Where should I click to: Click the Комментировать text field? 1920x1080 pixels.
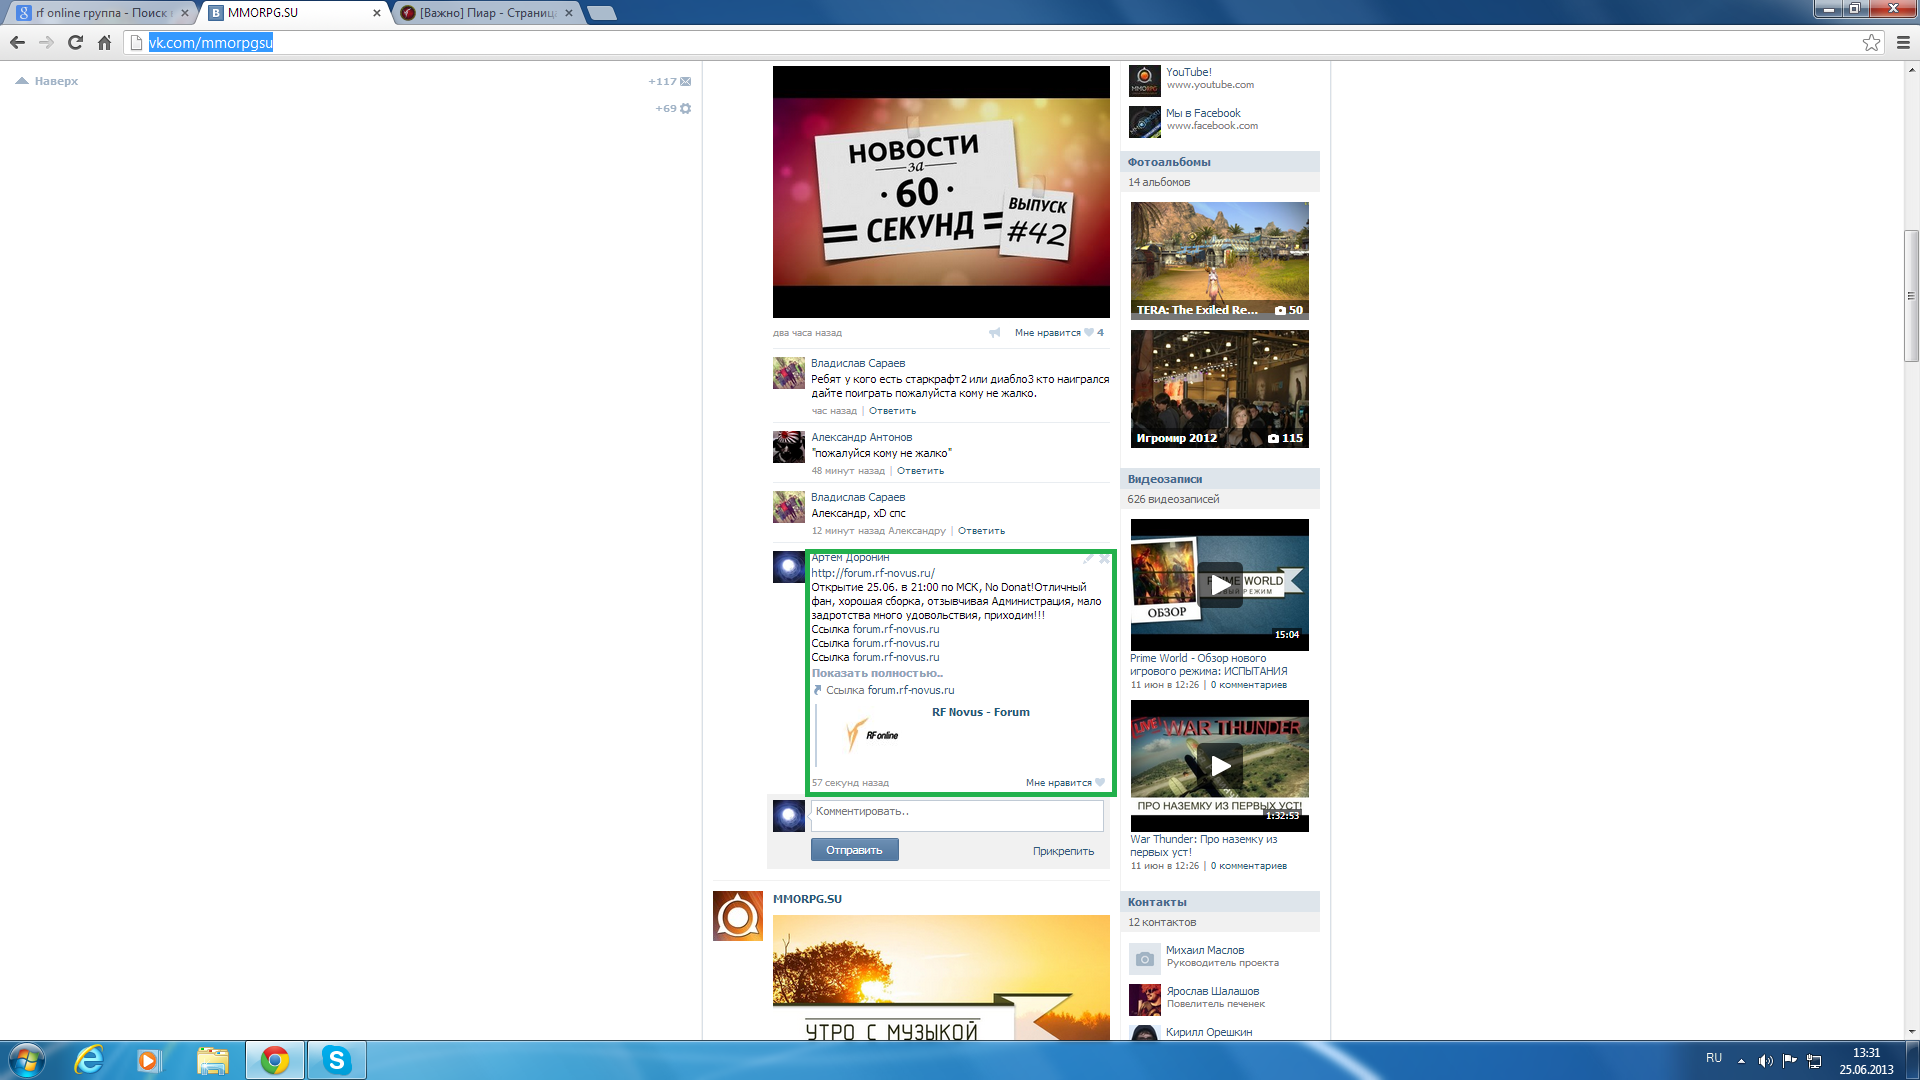957,815
